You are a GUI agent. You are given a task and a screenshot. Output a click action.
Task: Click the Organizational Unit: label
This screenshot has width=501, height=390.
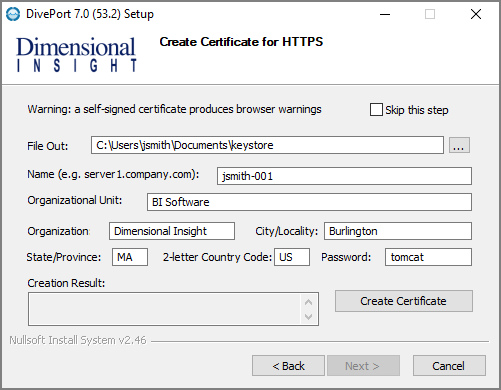pyautogui.click(x=75, y=200)
